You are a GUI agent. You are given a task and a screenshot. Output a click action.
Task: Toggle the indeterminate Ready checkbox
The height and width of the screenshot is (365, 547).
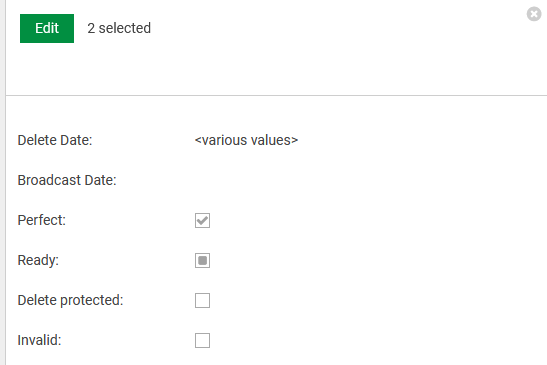tap(202, 261)
